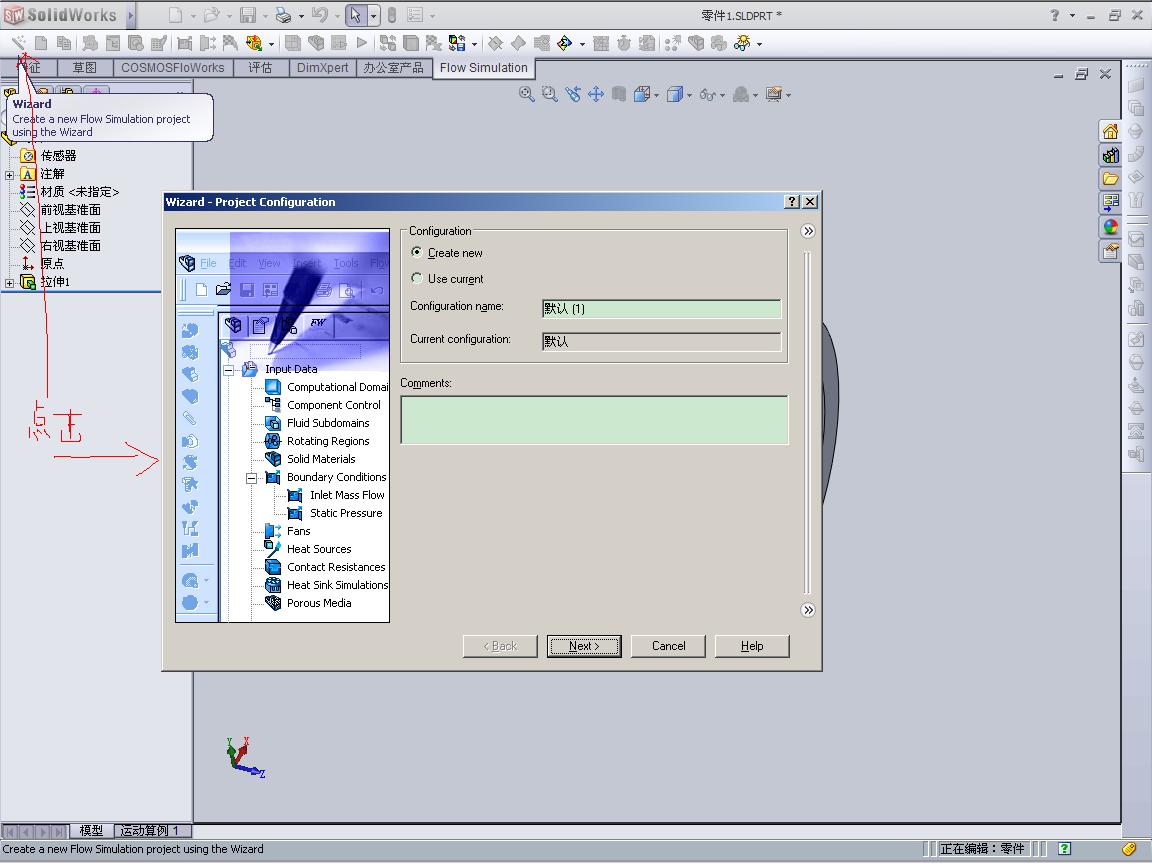Click the four-arrow pan icon
Screen dimensions: 1152x864
(596, 94)
